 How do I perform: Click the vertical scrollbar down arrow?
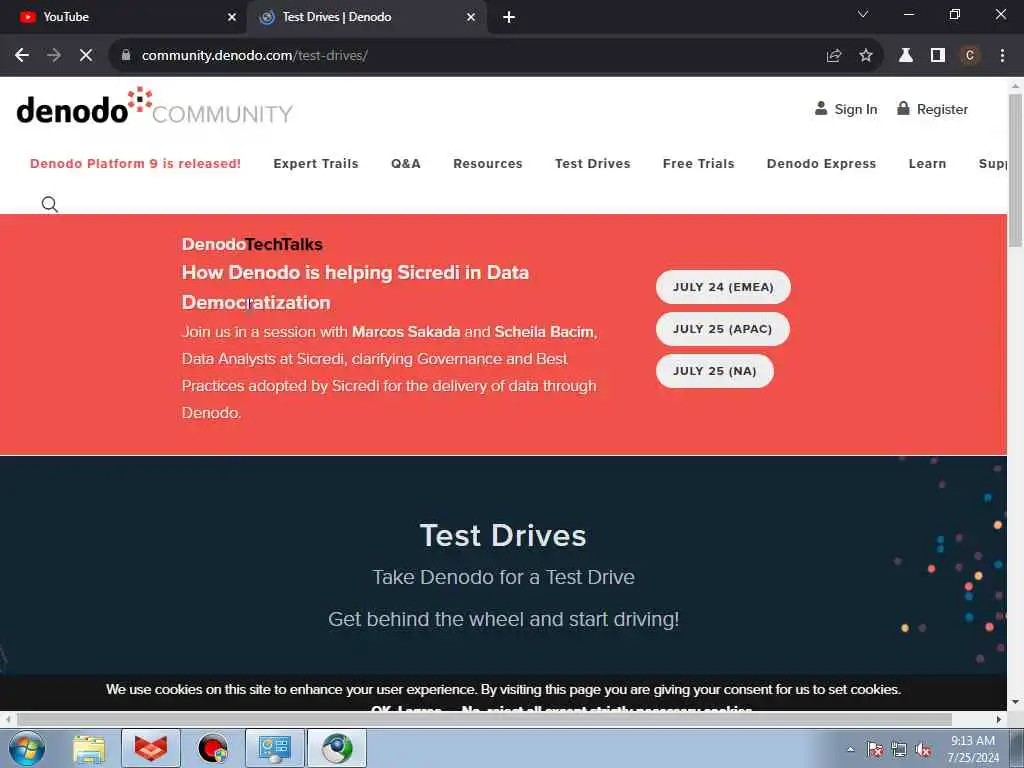click(x=1014, y=703)
